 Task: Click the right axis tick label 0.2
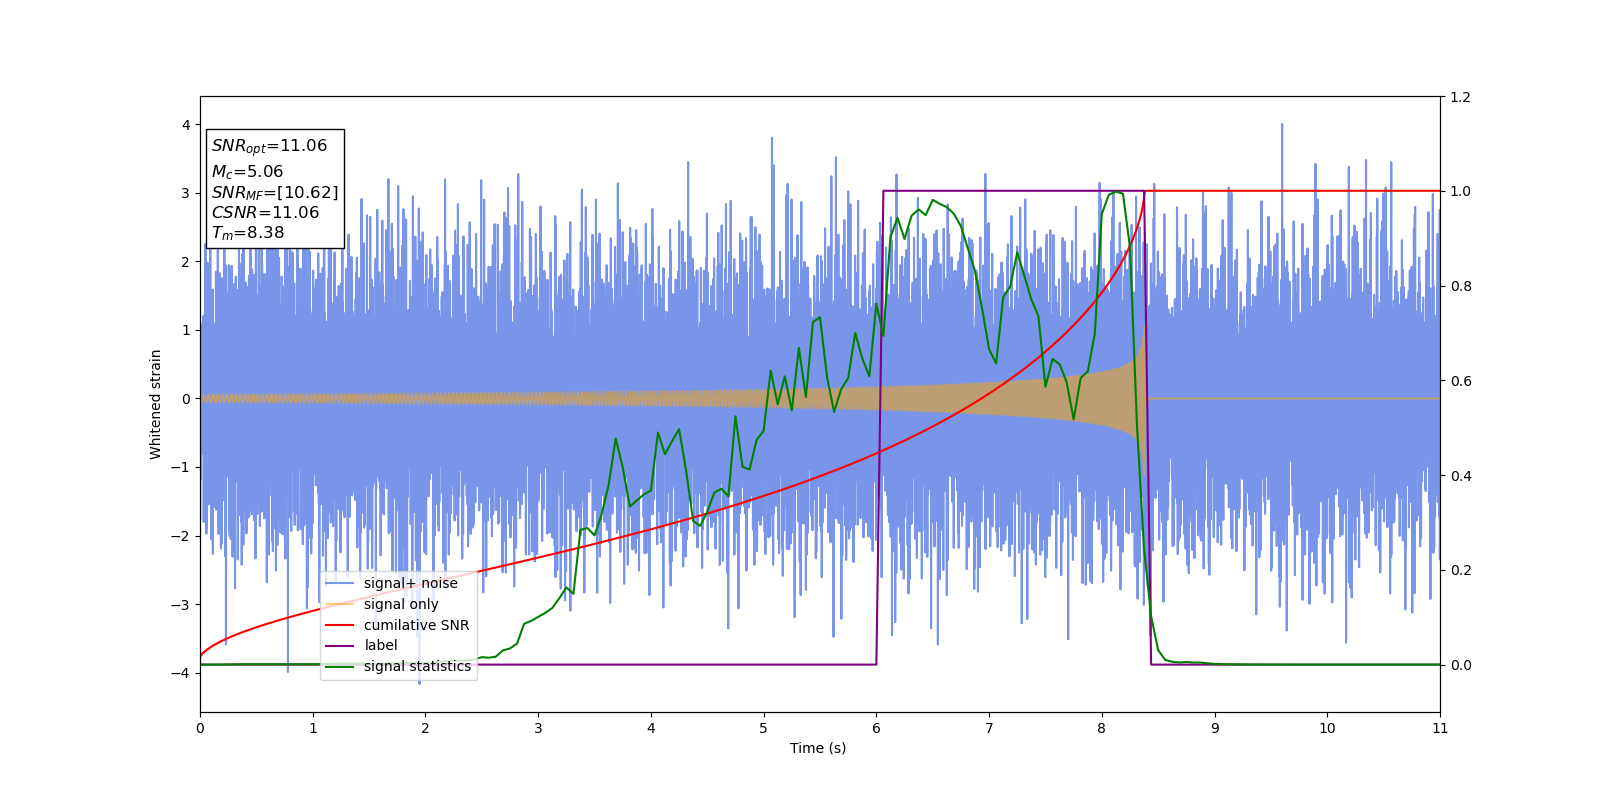click(1460, 570)
